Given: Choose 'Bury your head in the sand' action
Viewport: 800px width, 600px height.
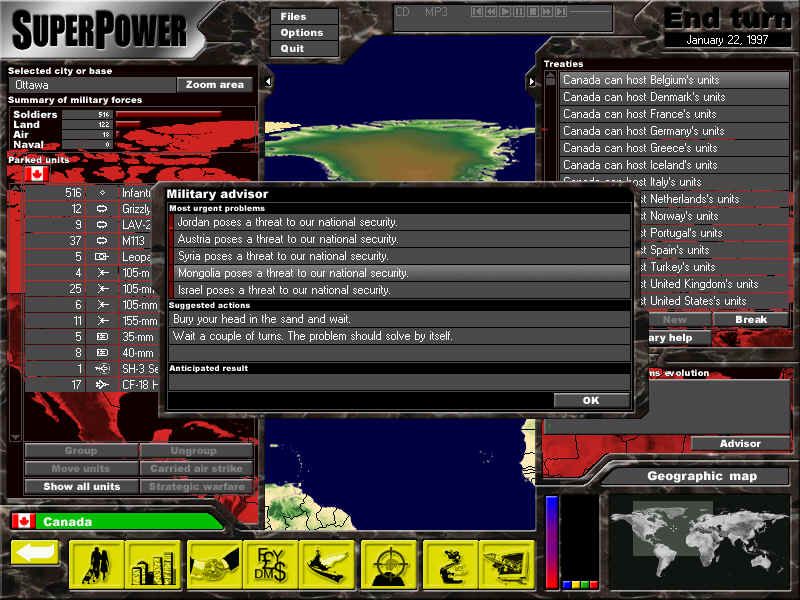Looking at the screenshot, I should [399, 319].
